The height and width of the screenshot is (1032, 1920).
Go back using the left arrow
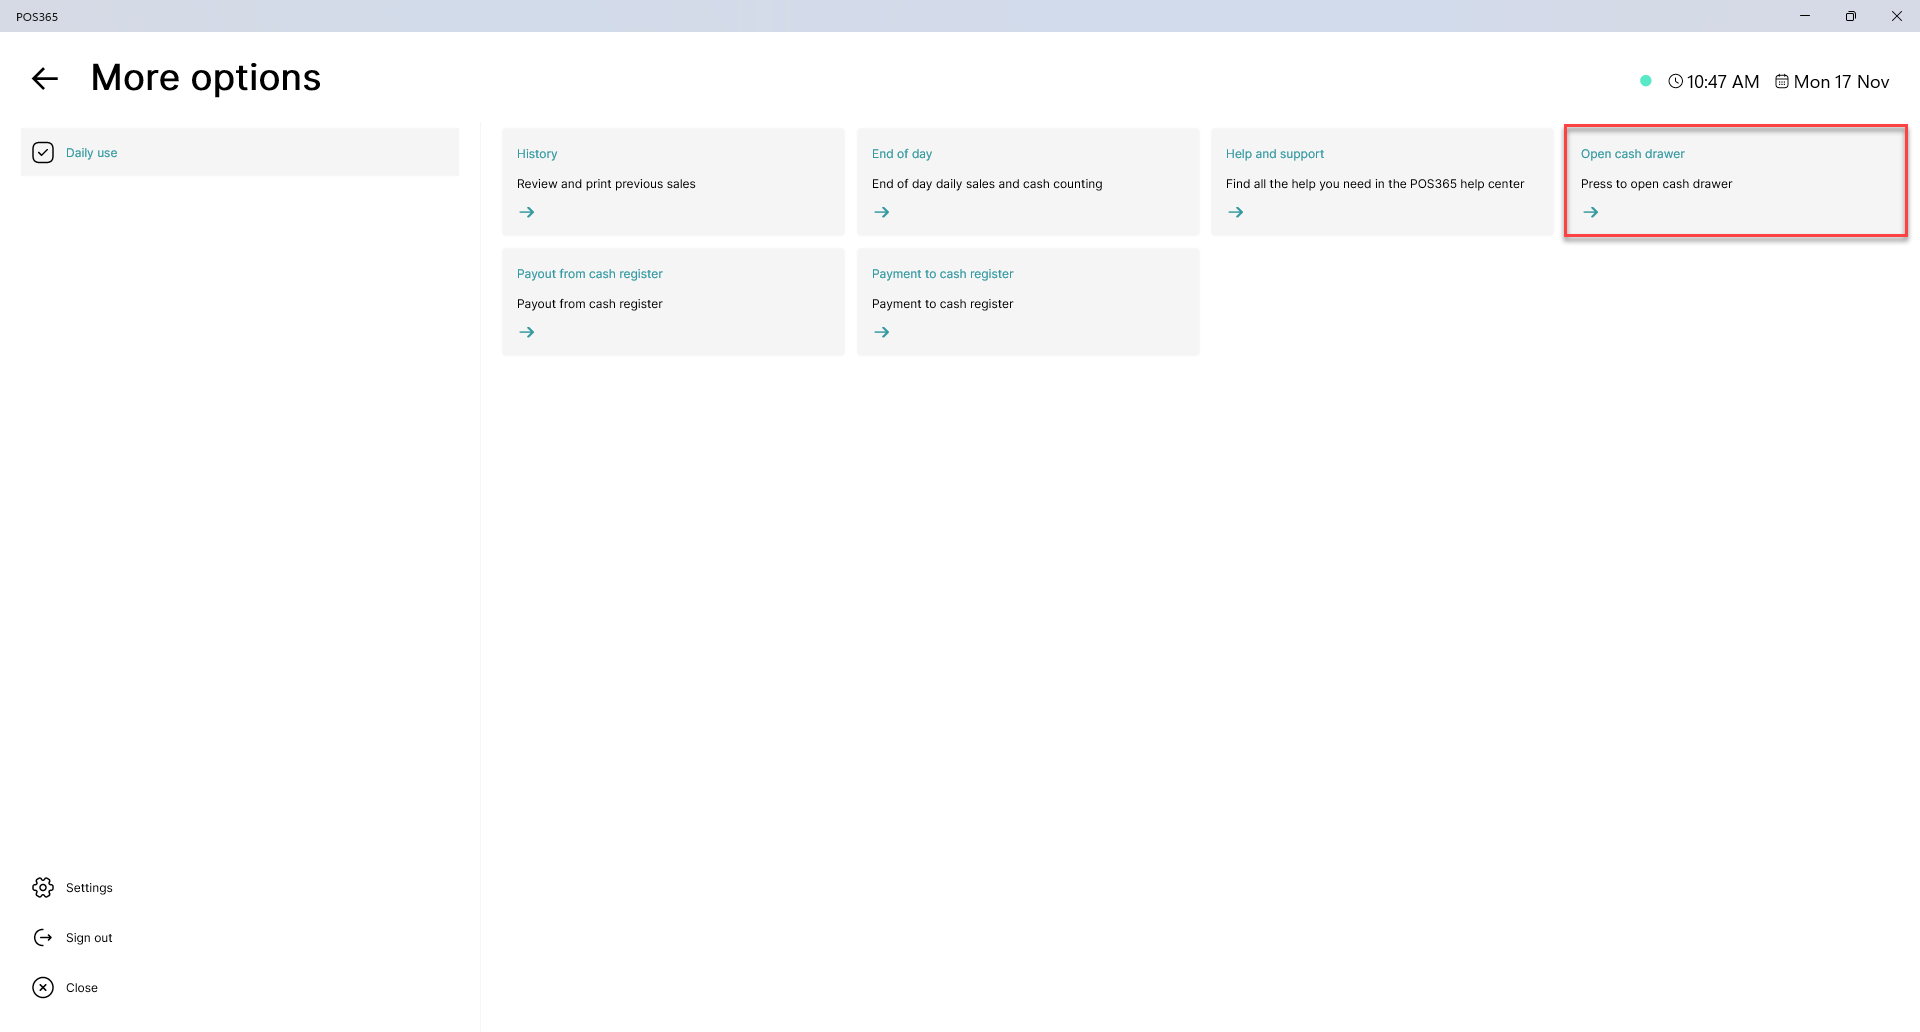point(45,78)
